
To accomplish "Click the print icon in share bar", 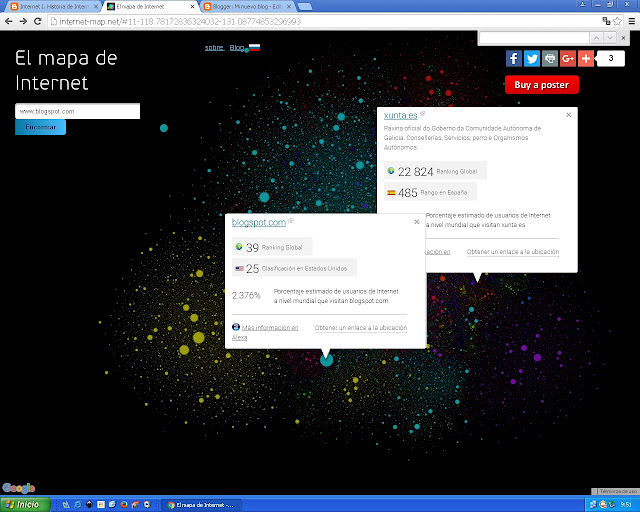I will 549,58.
